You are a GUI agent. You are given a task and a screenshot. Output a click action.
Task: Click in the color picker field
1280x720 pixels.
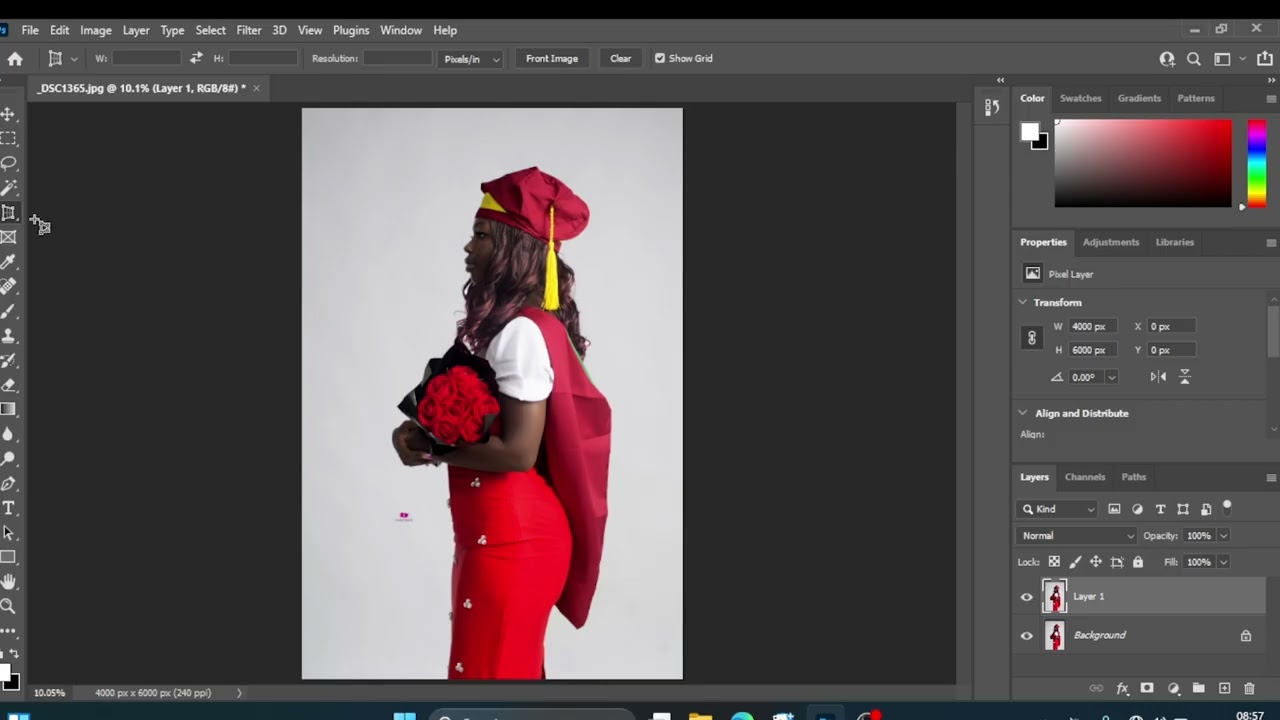(1143, 163)
